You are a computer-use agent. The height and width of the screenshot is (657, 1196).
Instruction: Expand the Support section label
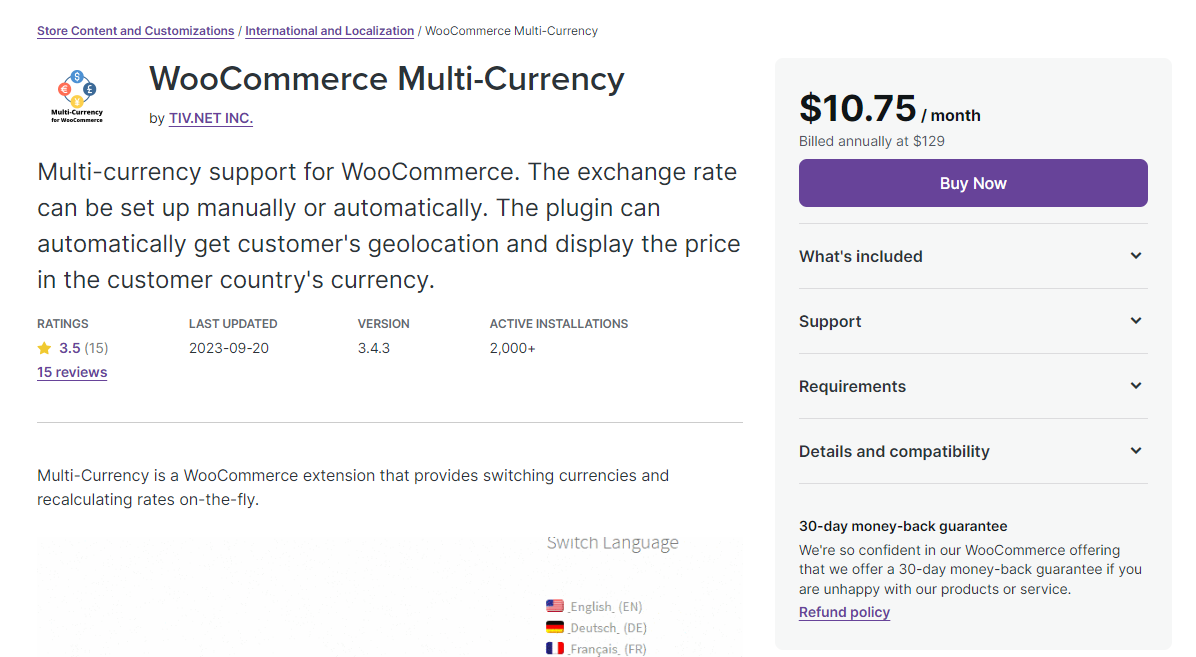tap(830, 321)
